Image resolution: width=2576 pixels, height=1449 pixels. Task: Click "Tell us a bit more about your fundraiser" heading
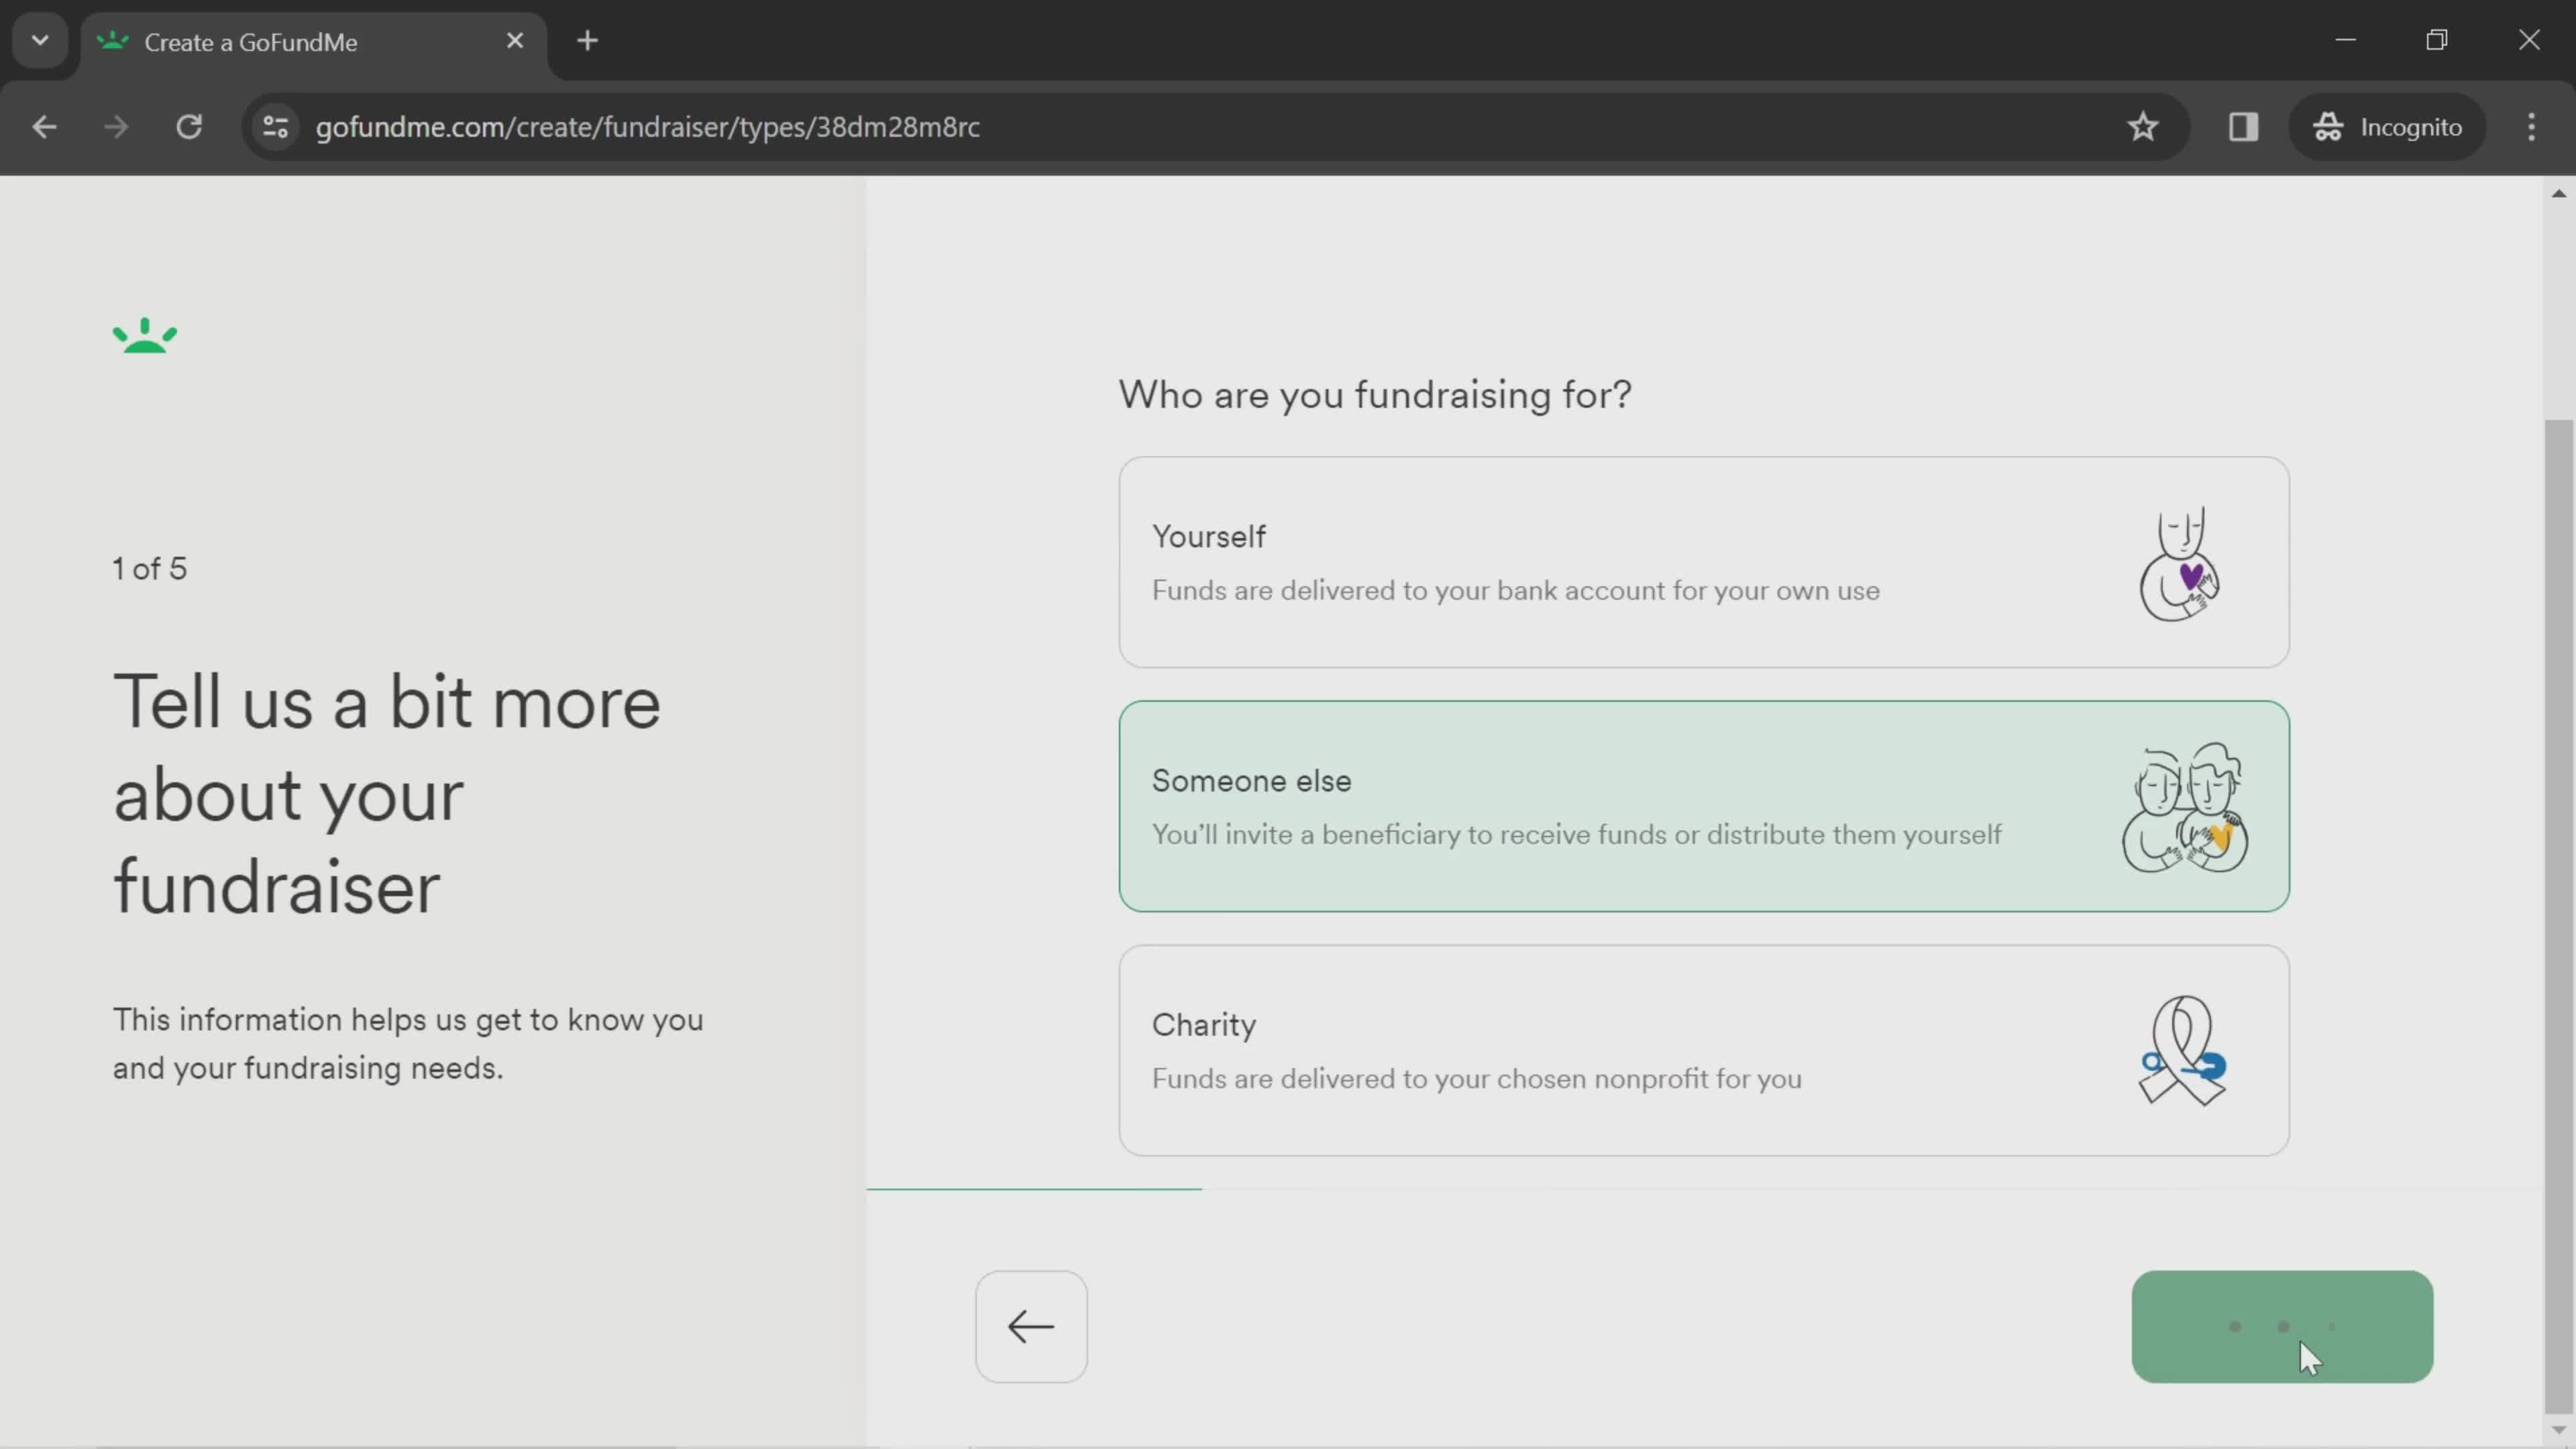[387, 795]
